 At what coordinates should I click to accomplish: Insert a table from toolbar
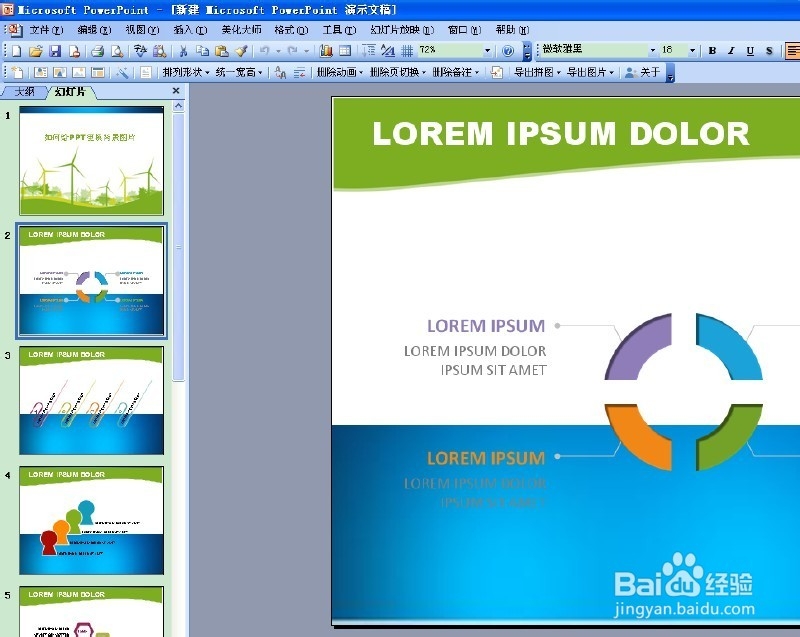tap(345, 50)
